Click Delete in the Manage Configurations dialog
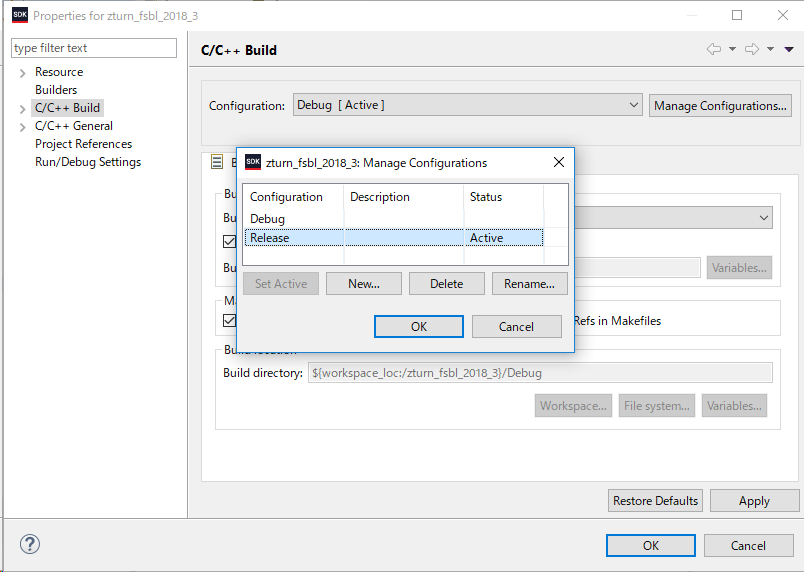 click(x=446, y=283)
